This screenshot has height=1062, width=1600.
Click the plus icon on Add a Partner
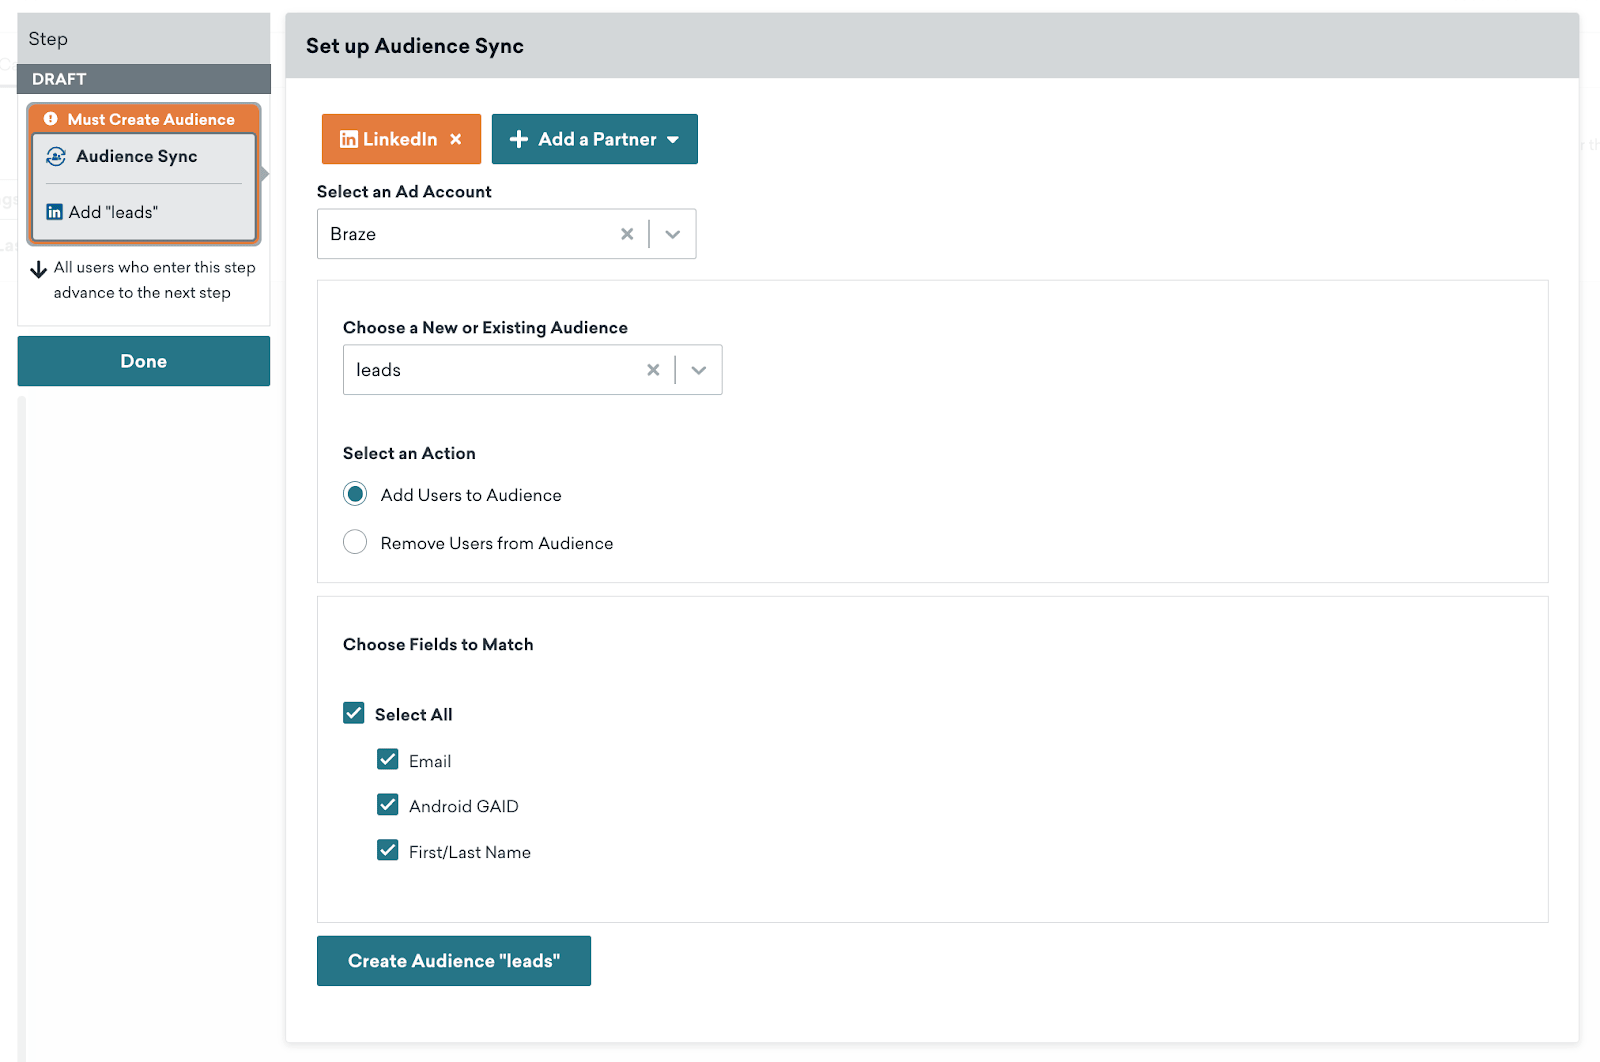pyautogui.click(x=519, y=139)
